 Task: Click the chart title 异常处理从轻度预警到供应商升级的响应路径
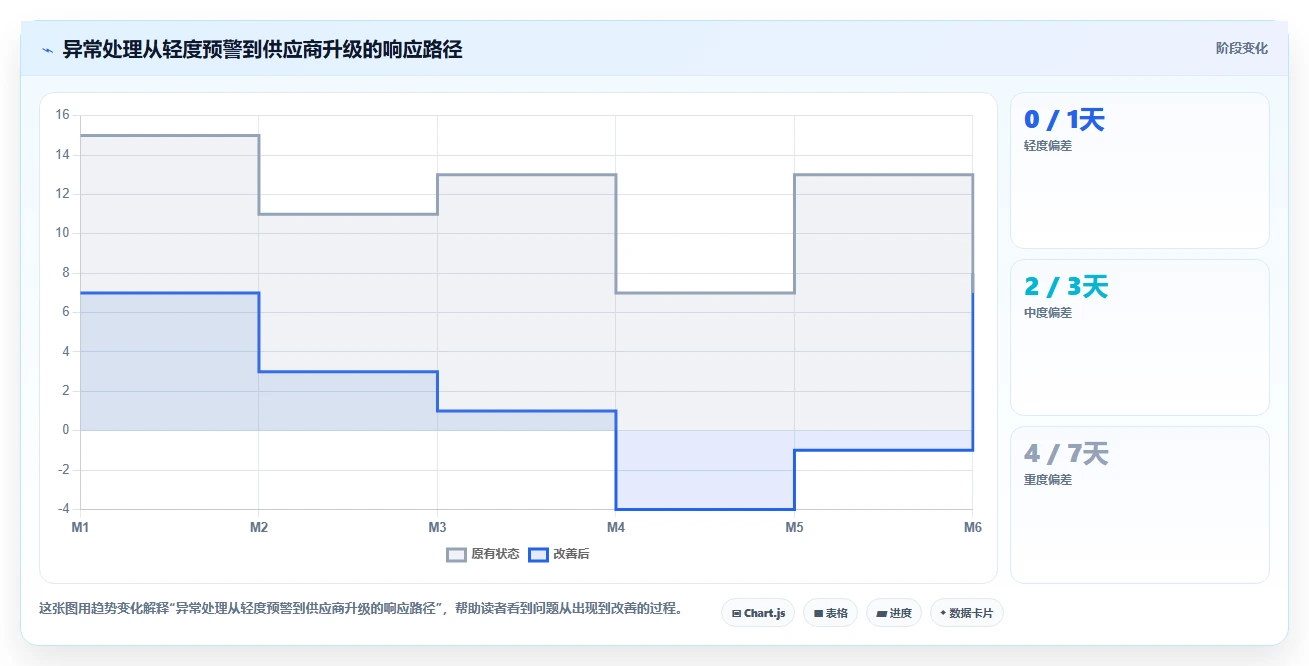point(262,49)
